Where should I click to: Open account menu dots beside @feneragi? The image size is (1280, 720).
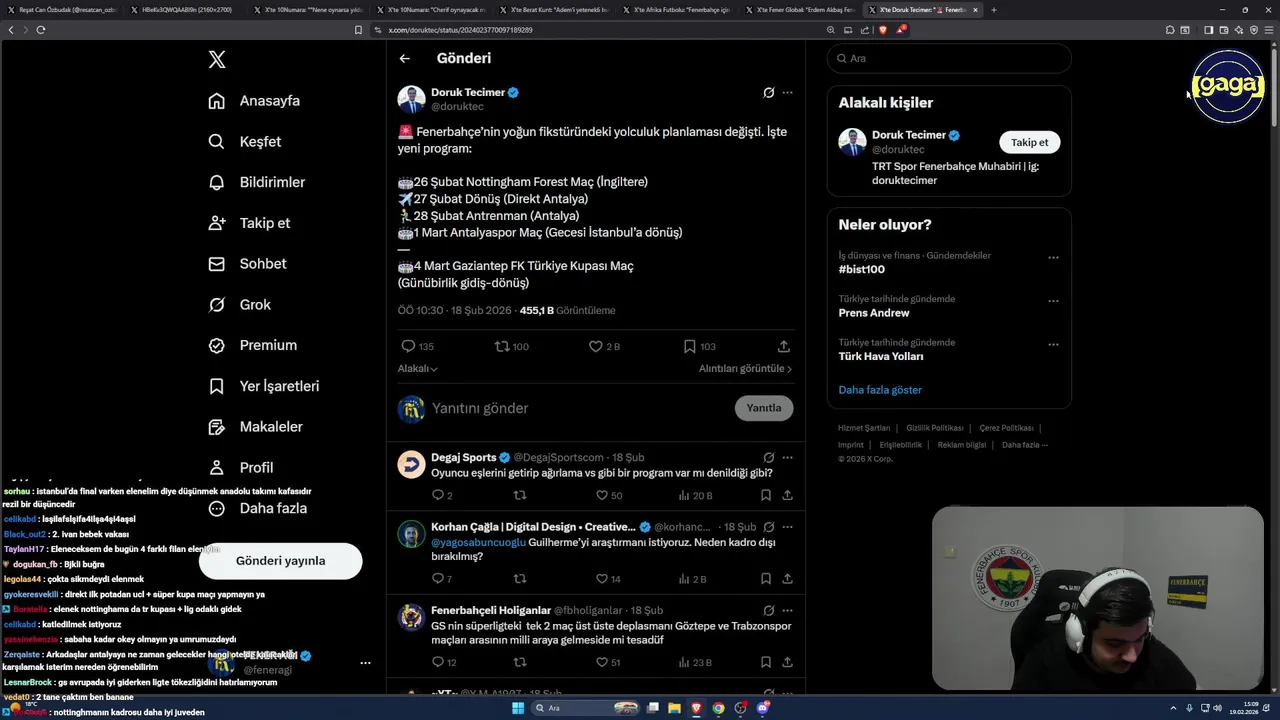point(365,663)
